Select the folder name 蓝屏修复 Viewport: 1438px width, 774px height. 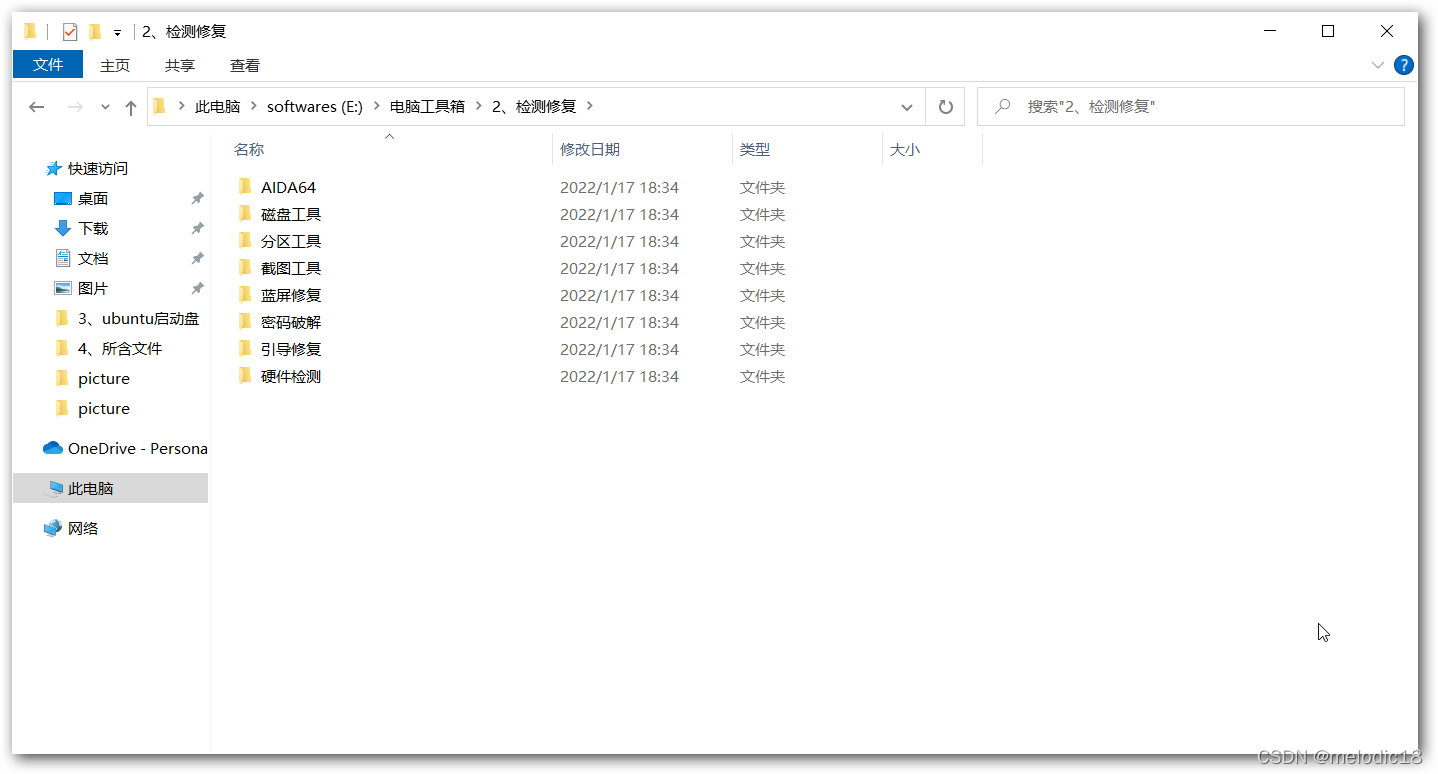(x=291, y=296)
